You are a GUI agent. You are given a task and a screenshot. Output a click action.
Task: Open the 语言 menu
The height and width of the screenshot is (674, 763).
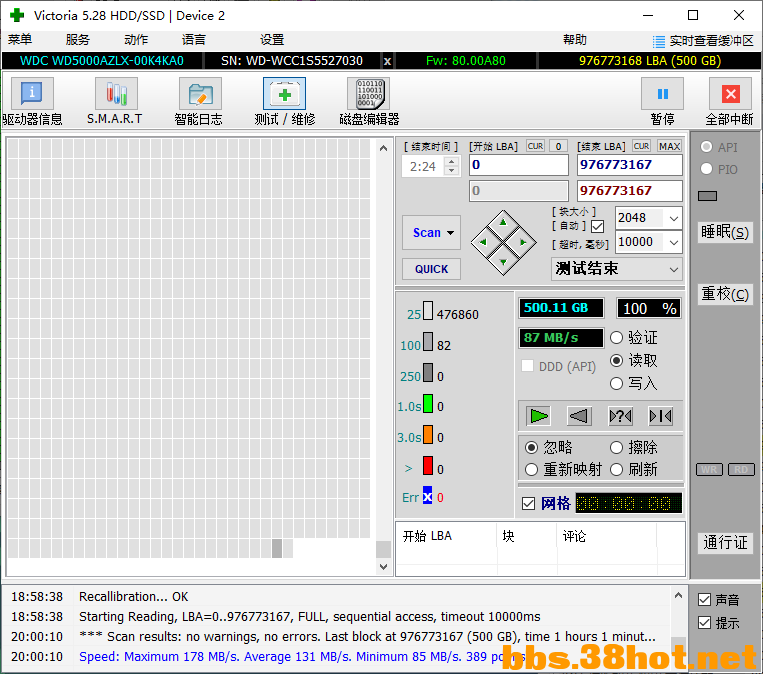click(x=194, y=40)
